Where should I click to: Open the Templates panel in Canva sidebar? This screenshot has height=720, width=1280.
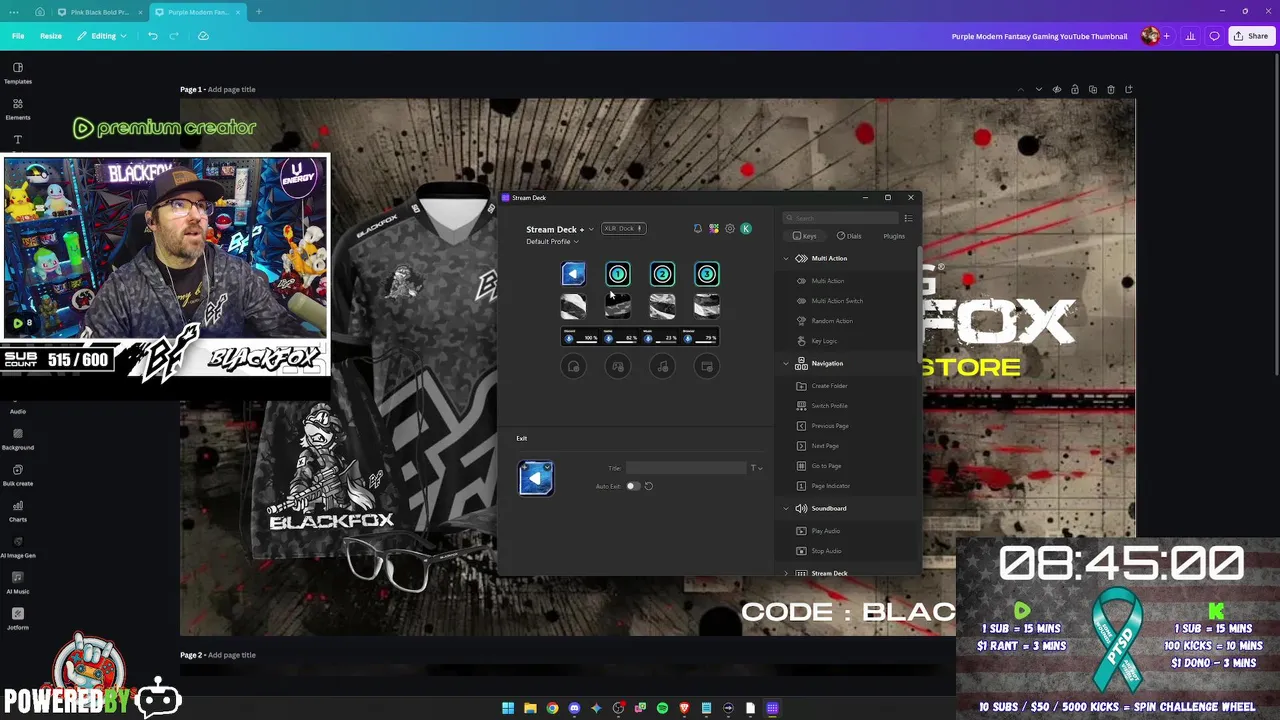point(18,73)
